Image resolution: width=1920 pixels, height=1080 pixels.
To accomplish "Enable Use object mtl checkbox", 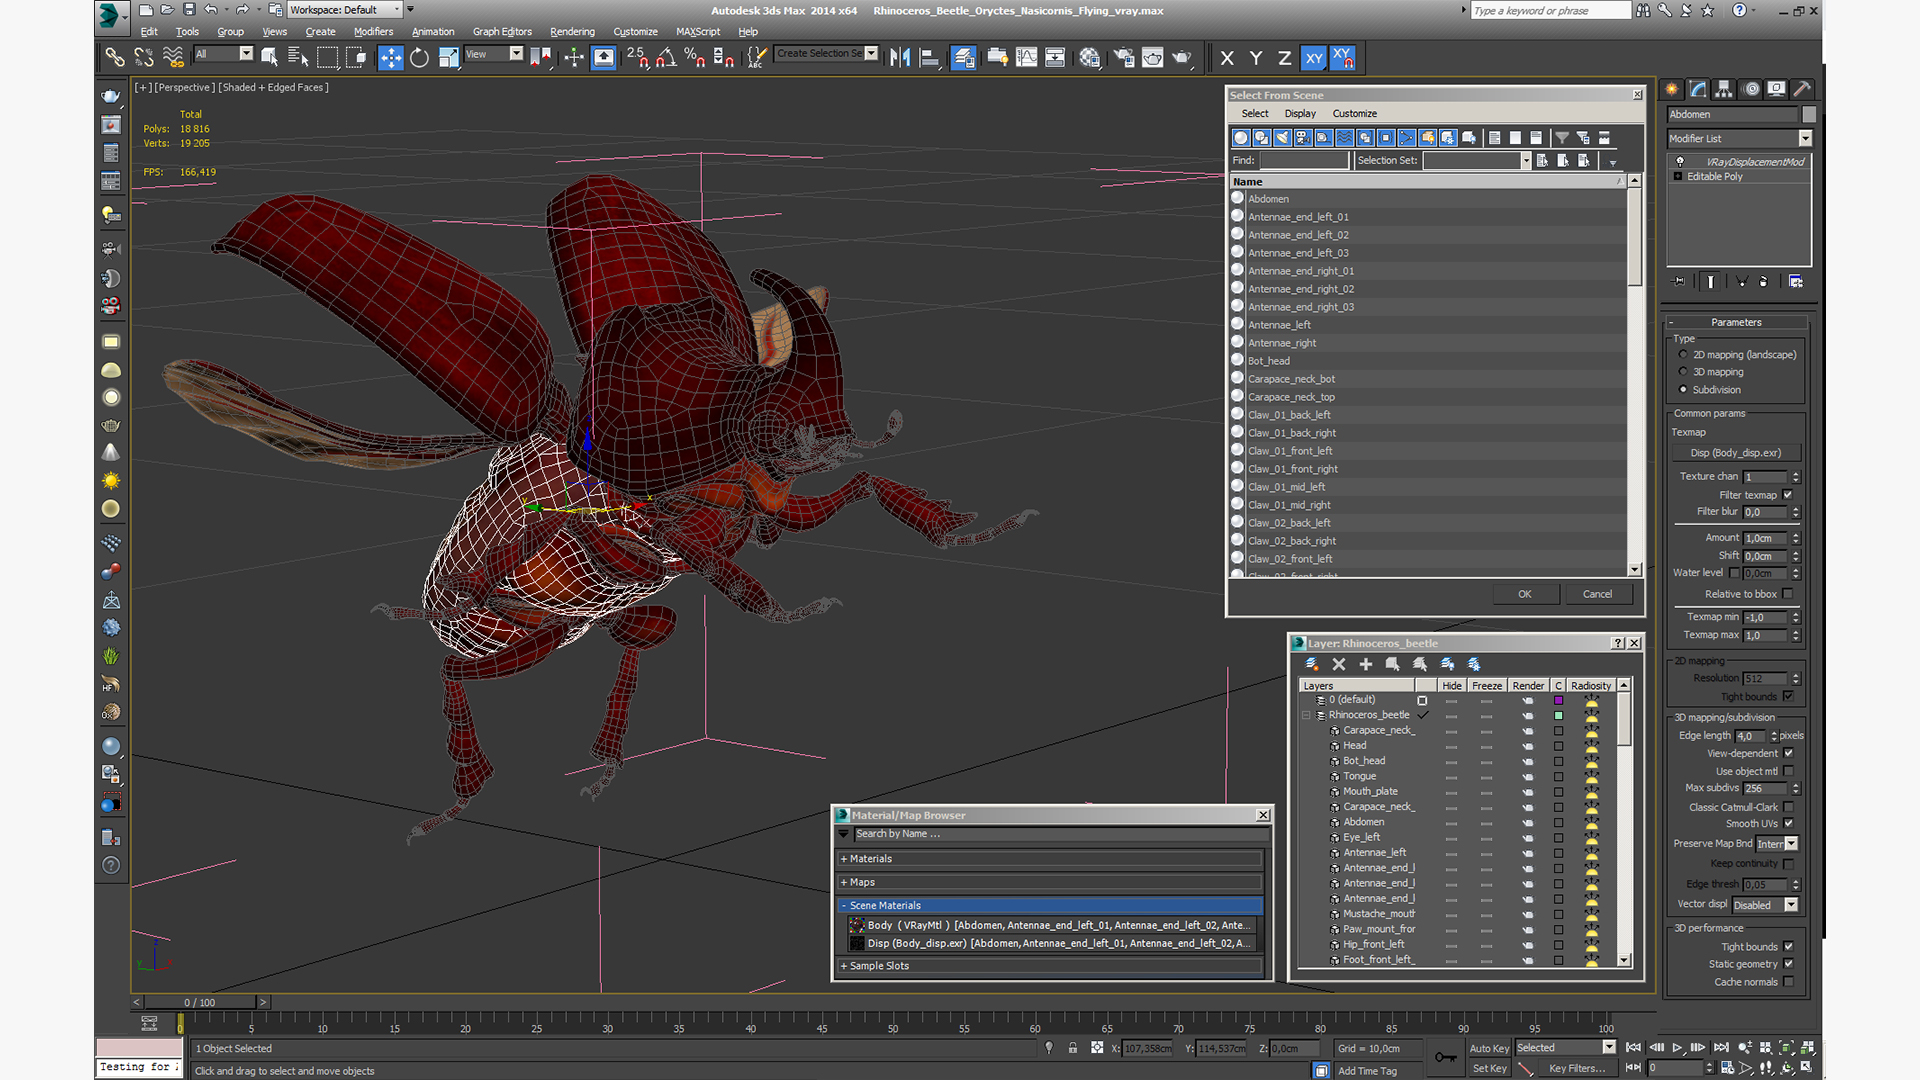I will coord(1788,772).
